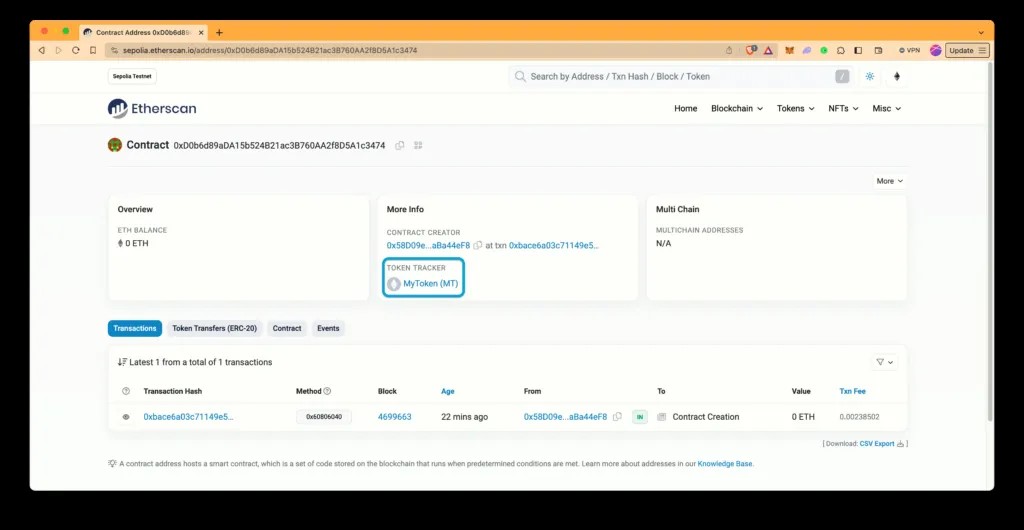The width and height of the screenshot is (1024, 530).
Task: Go back with the browser back arrow
Action: coord(42,50)
